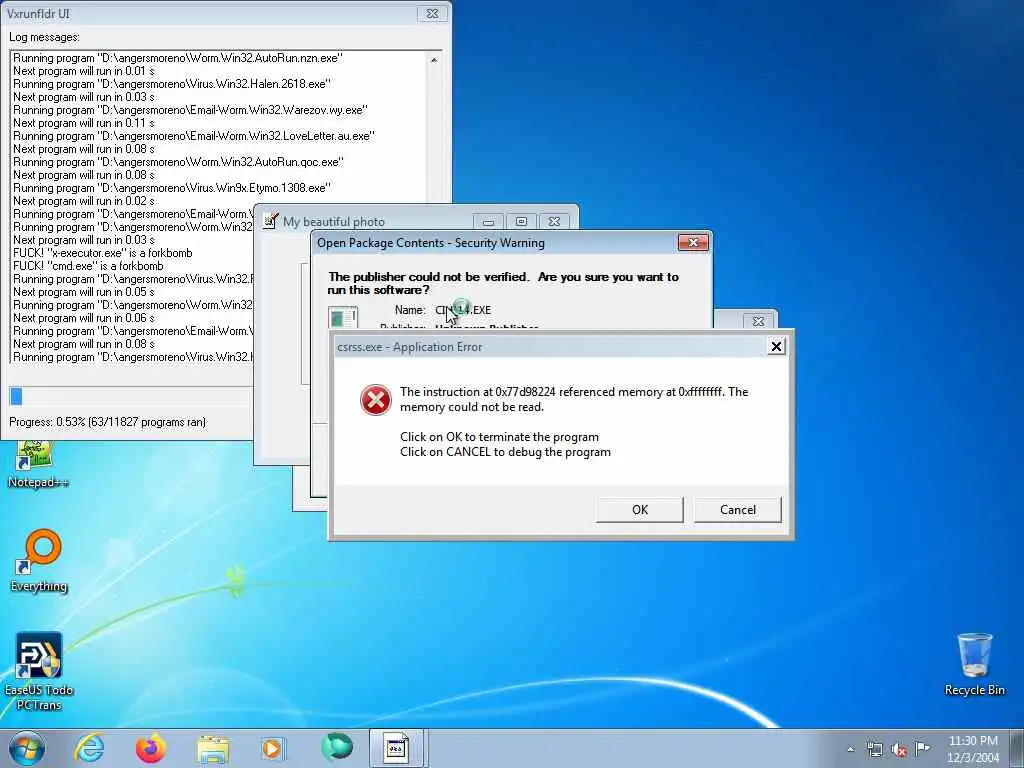Select log line "Virus.Win9x.Etymo.1308.exe"
The height and width of the screenshot is (768, 1024).
click(172, 188)
